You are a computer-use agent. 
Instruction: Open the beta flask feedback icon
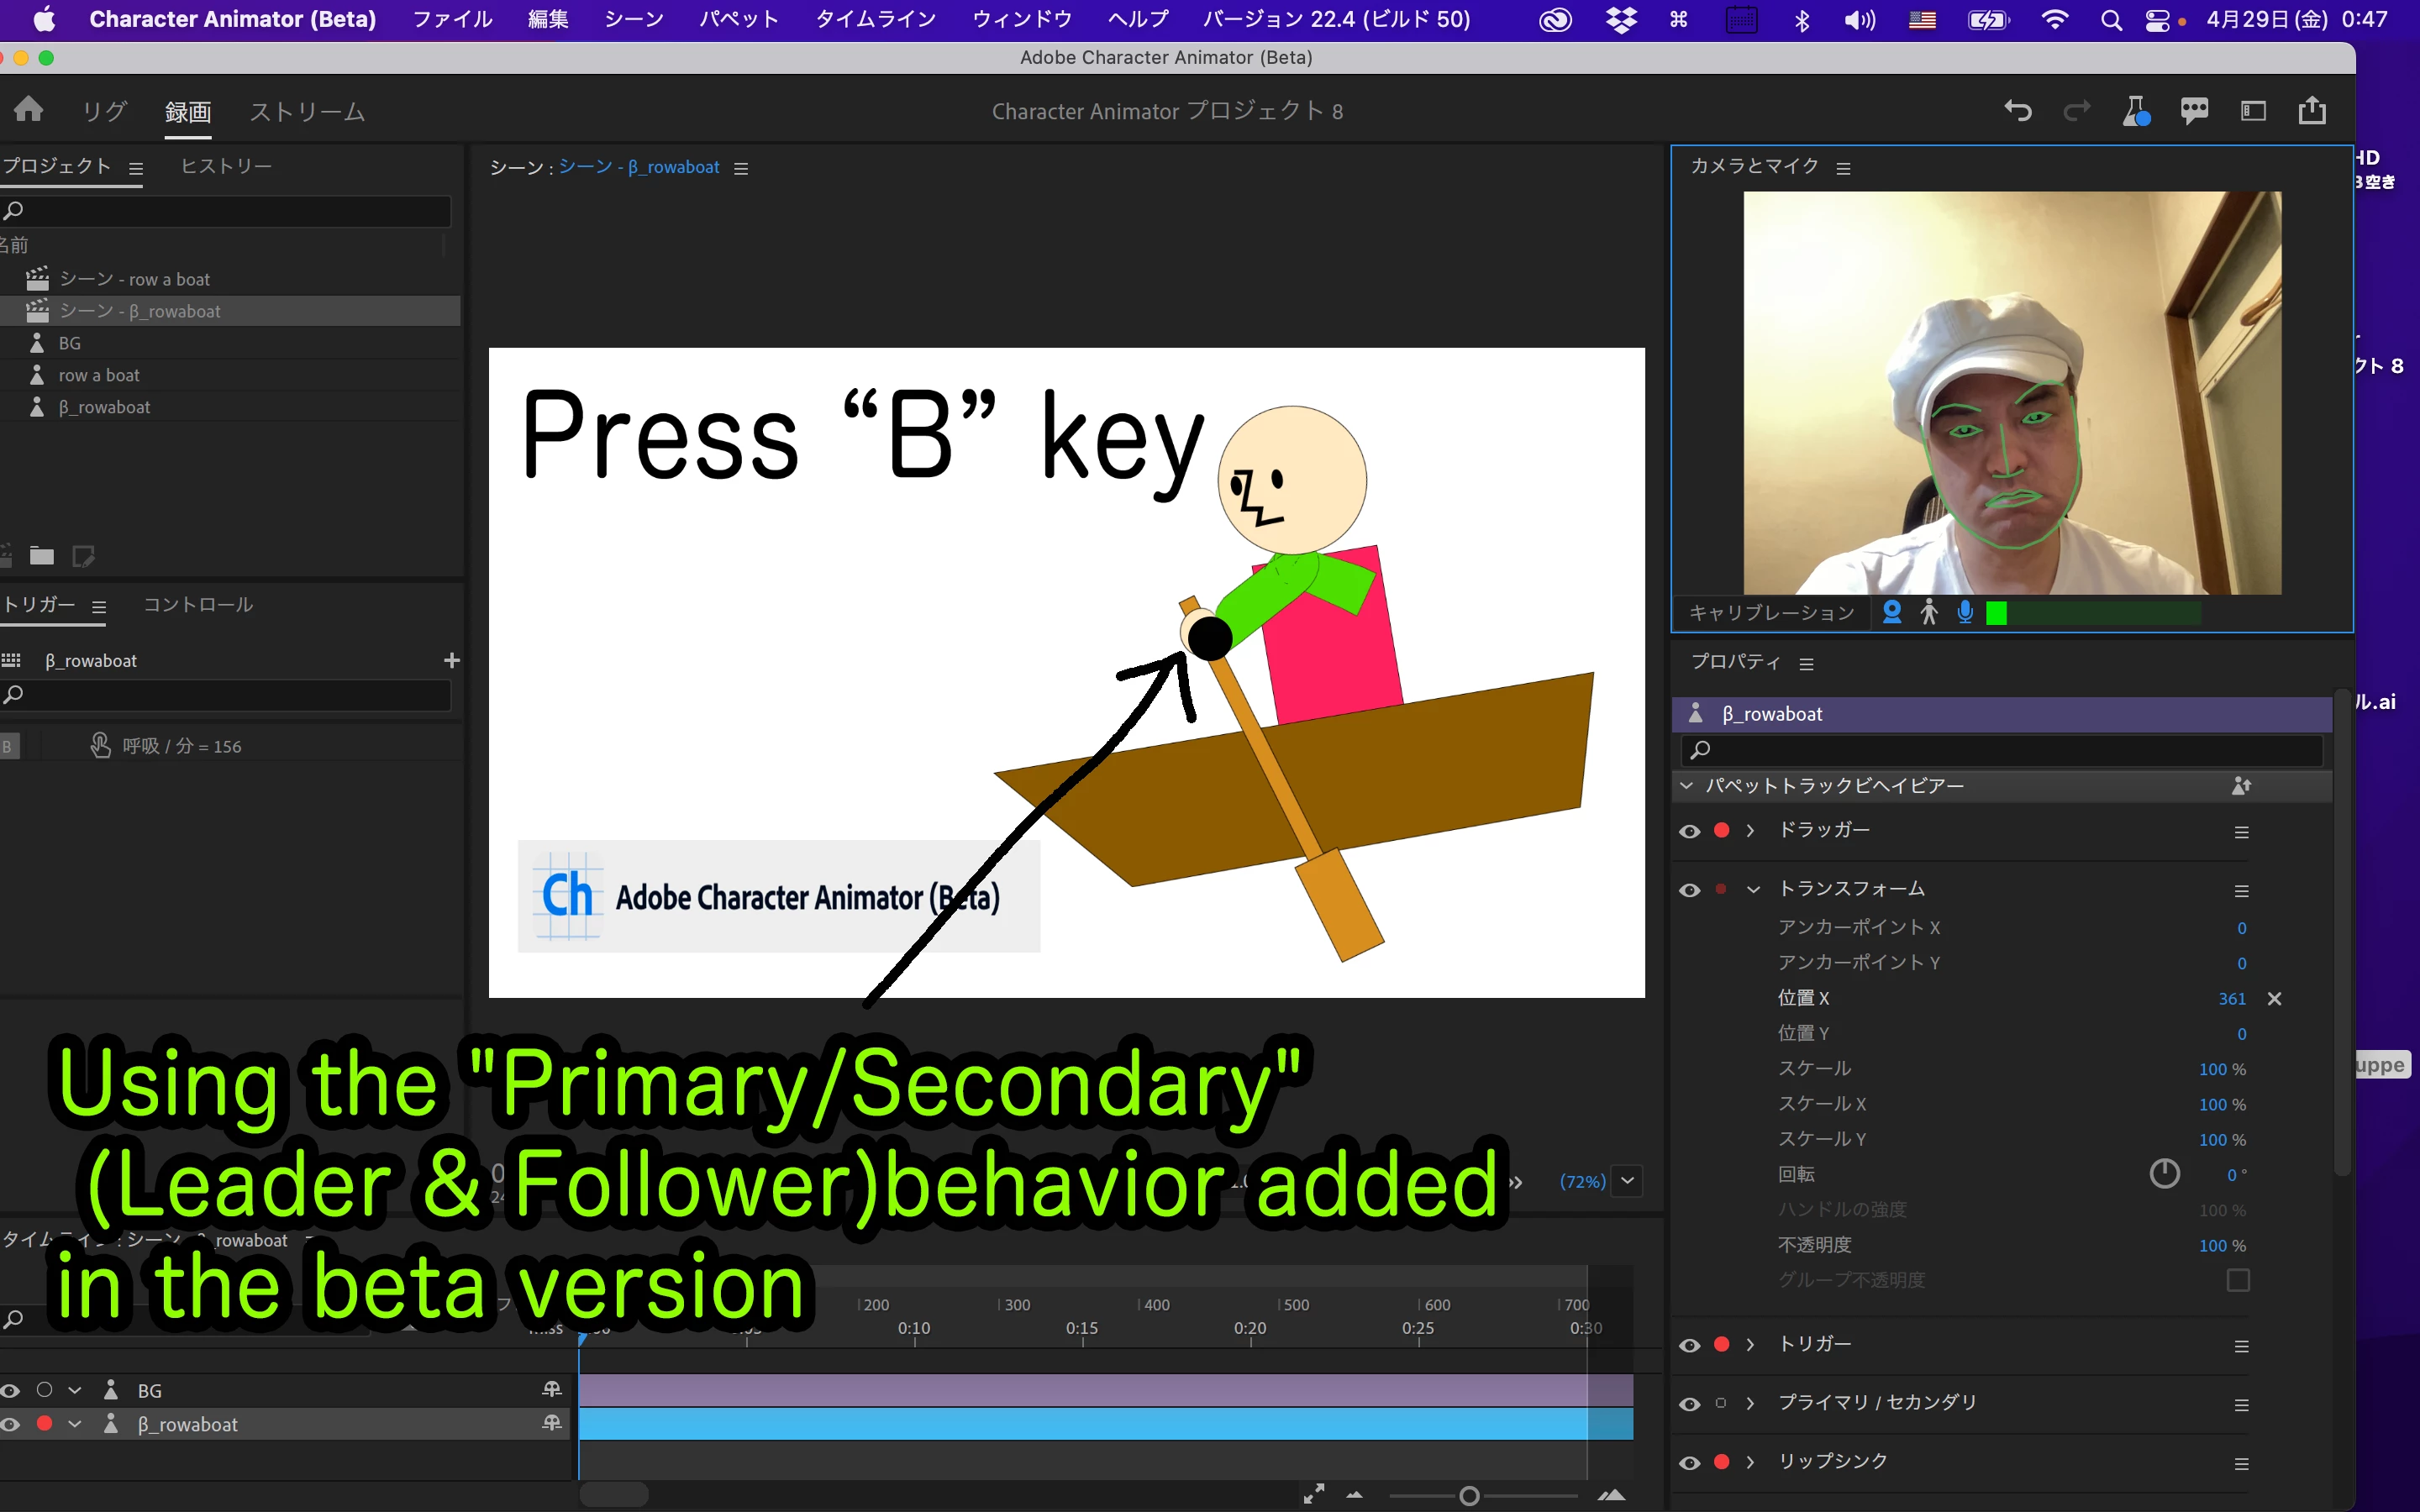(x=2136, y=110)
